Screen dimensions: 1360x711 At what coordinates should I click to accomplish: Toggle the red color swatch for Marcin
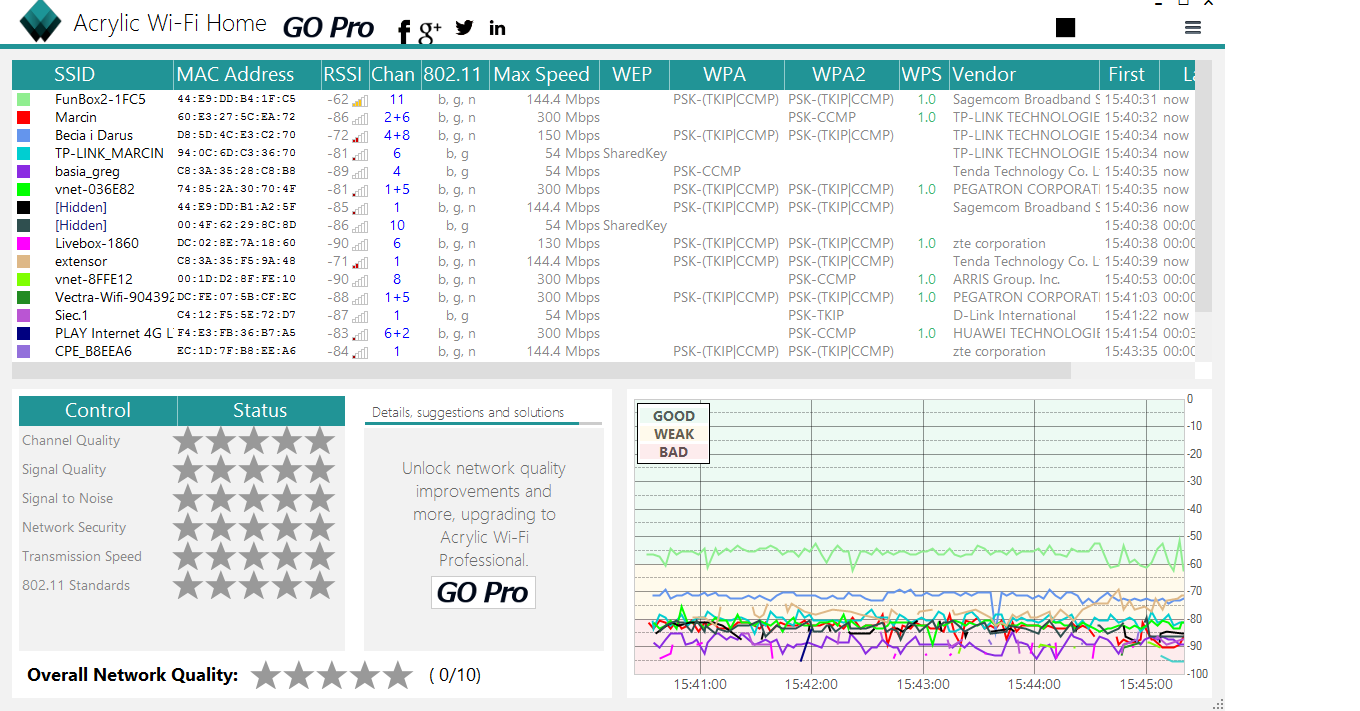click(24, 118)
